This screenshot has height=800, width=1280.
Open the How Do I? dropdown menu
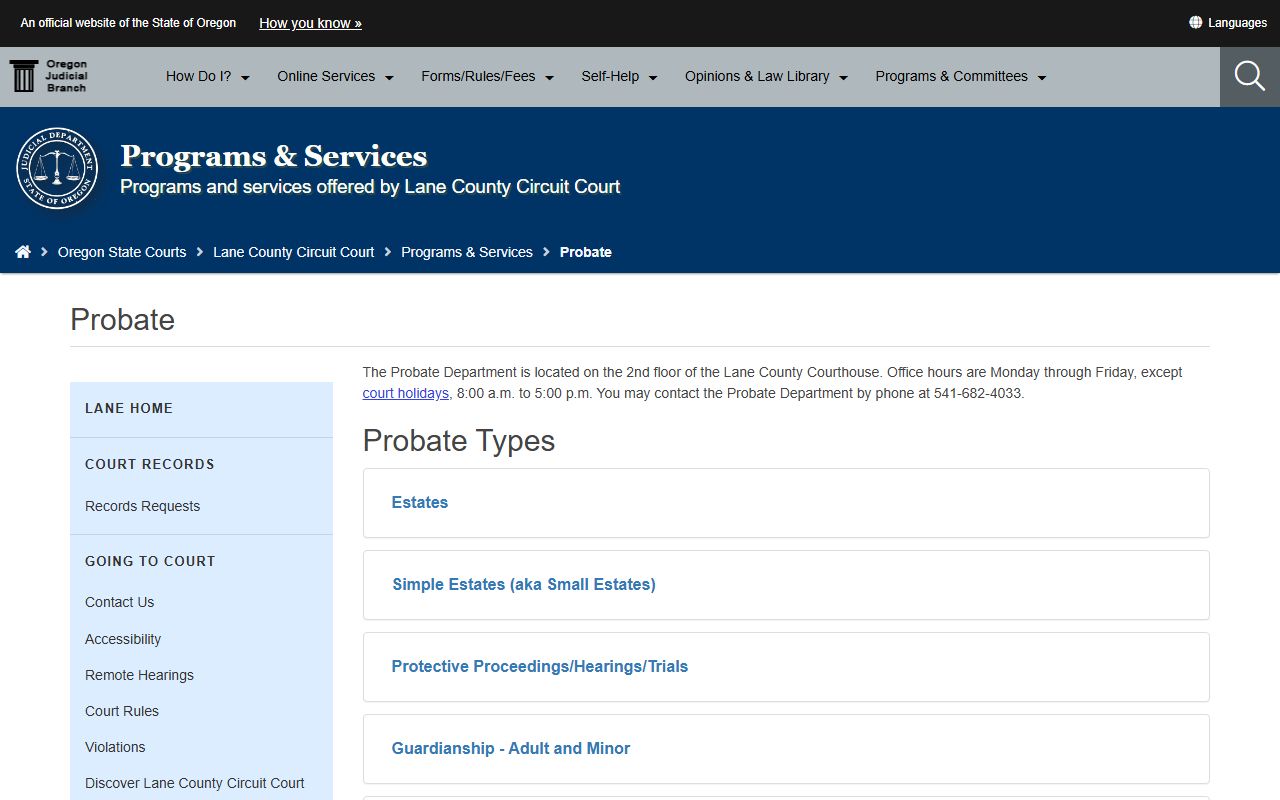(x=208, y=76)
